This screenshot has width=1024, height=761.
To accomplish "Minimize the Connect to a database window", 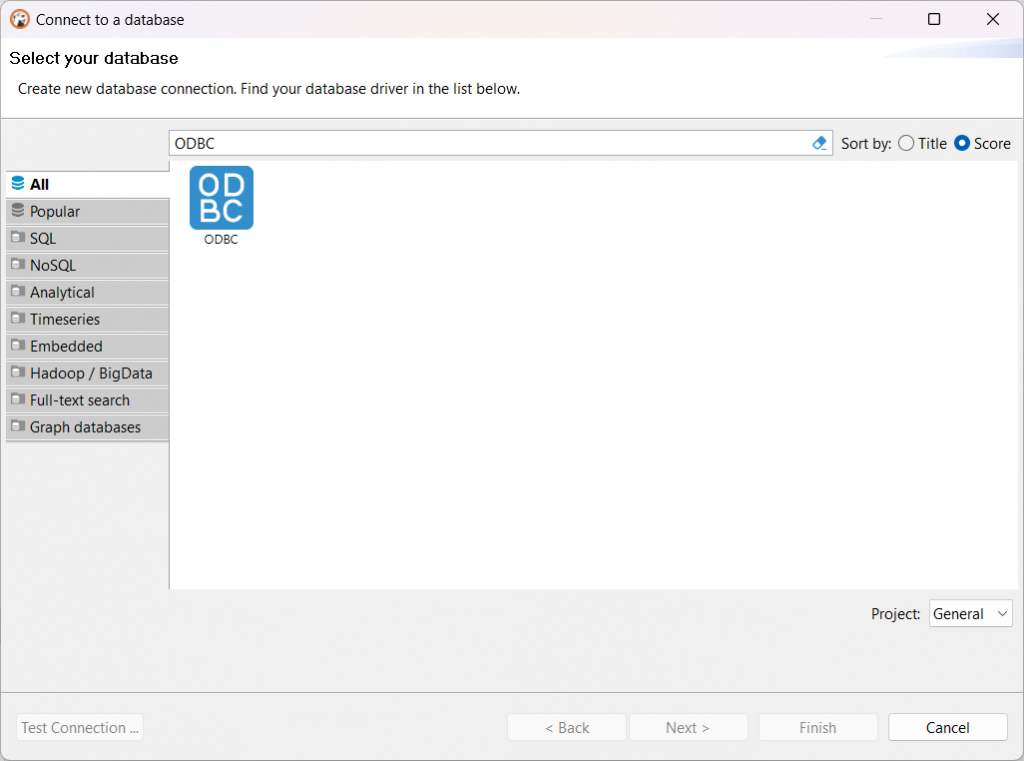I will pos(876,20).
